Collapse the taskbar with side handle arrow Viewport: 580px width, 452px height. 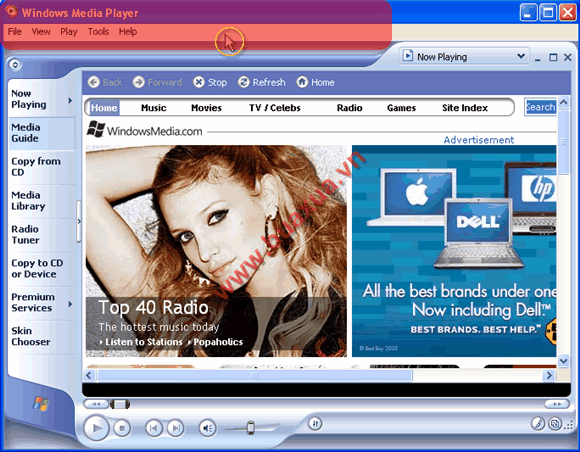coord(79,222)
